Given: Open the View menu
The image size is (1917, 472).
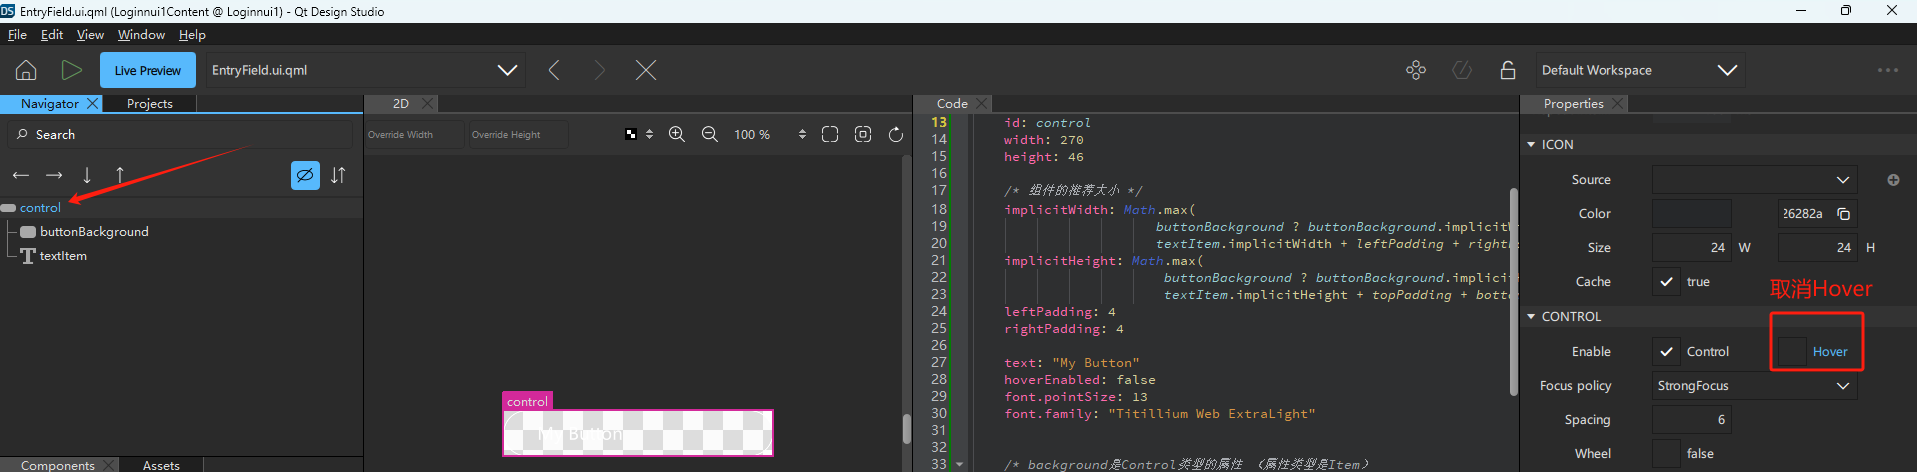Looking at the screenshot, I should pyautogui.click(x=90, y=34).
